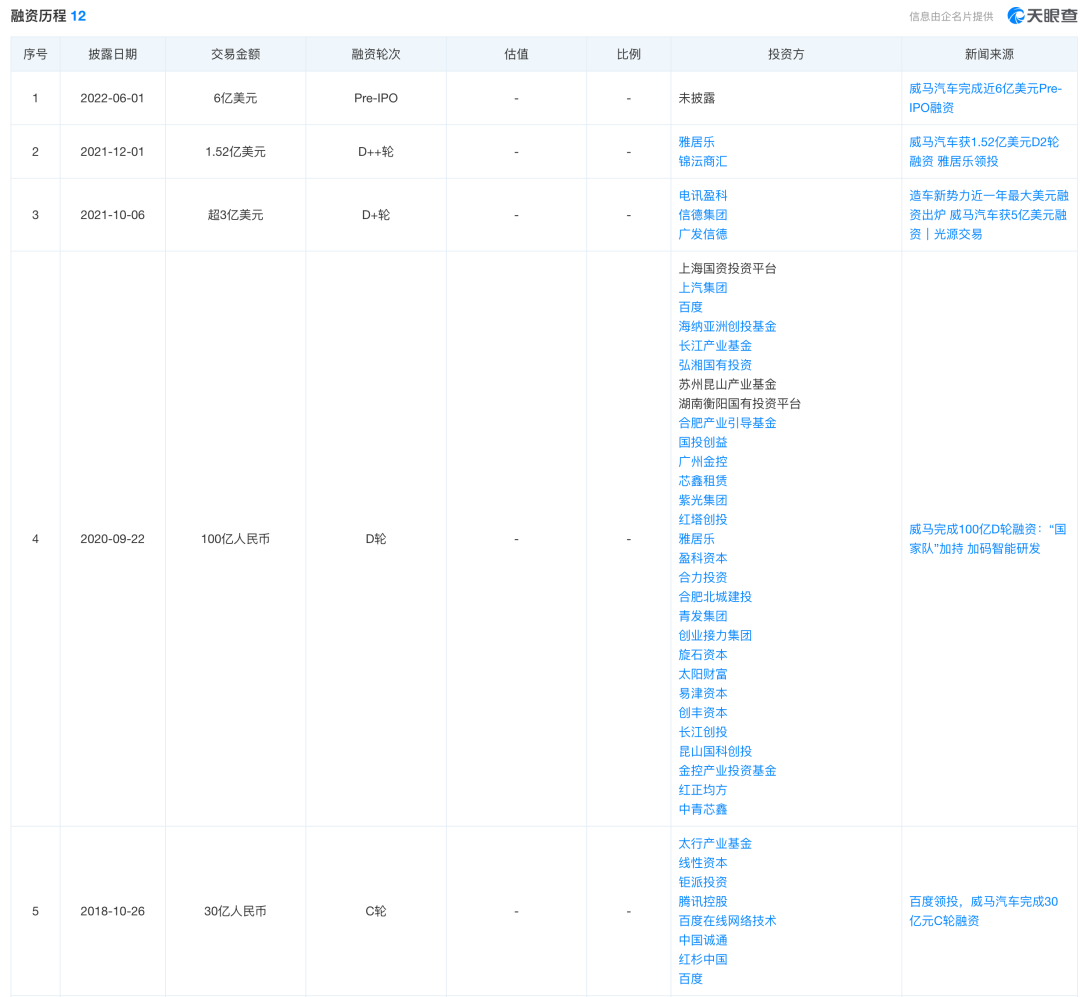The image size is (1080, 997).
Task: Open investor 雅居乐 in the D++轮 row
Action: pyautogui.click(x=696, y=142)
